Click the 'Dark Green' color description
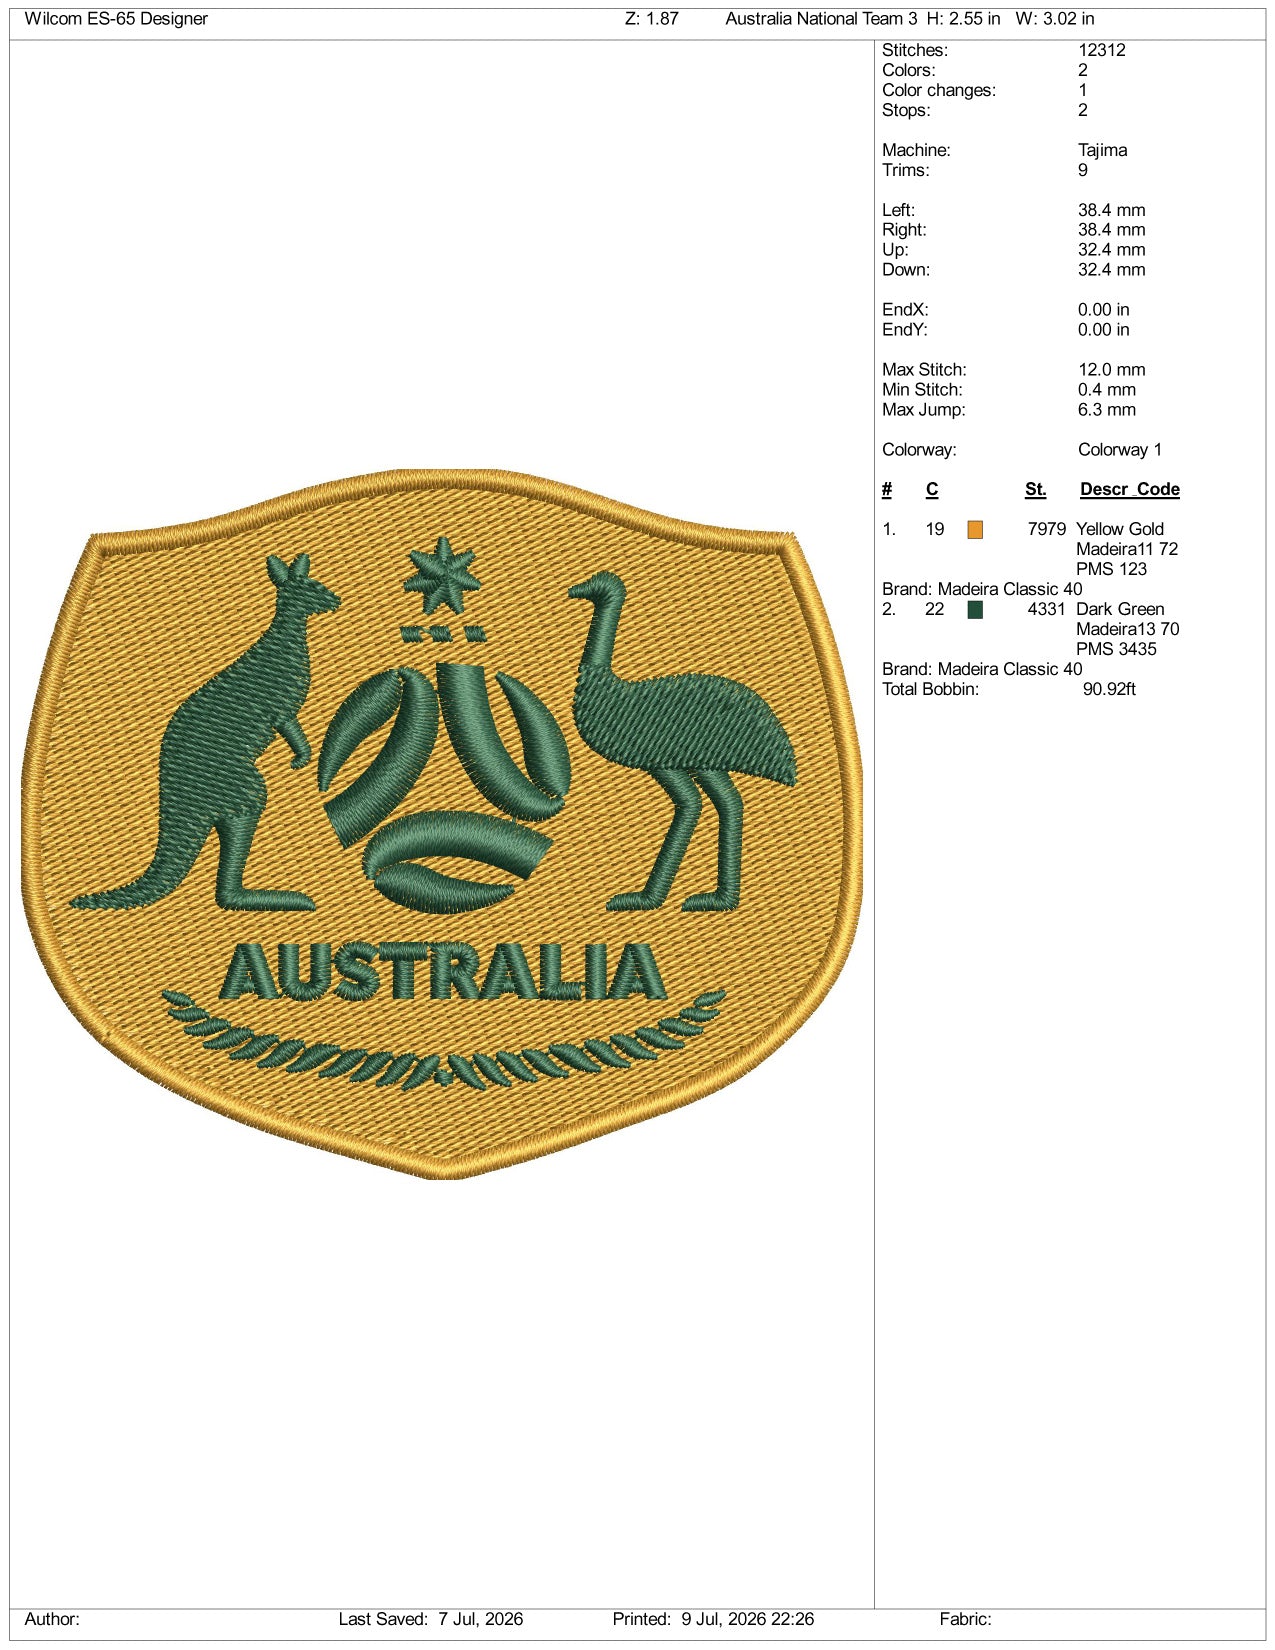1275x1650 pixels. click(1120, 610)
